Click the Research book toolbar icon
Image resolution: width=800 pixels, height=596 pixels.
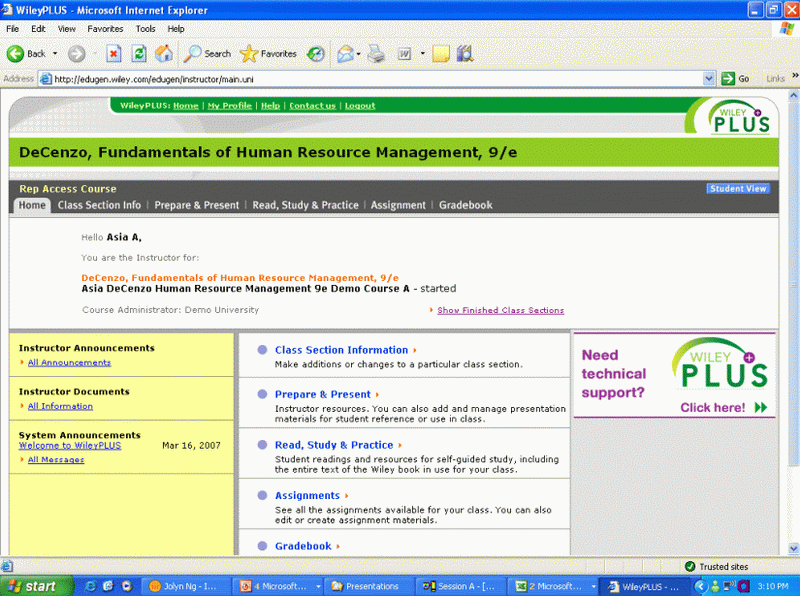(x=465, y=54)
